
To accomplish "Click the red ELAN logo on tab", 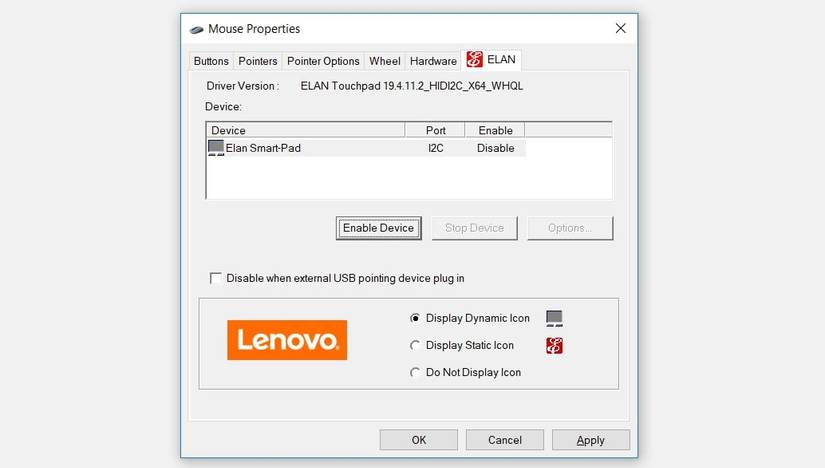I will point(474,59).
